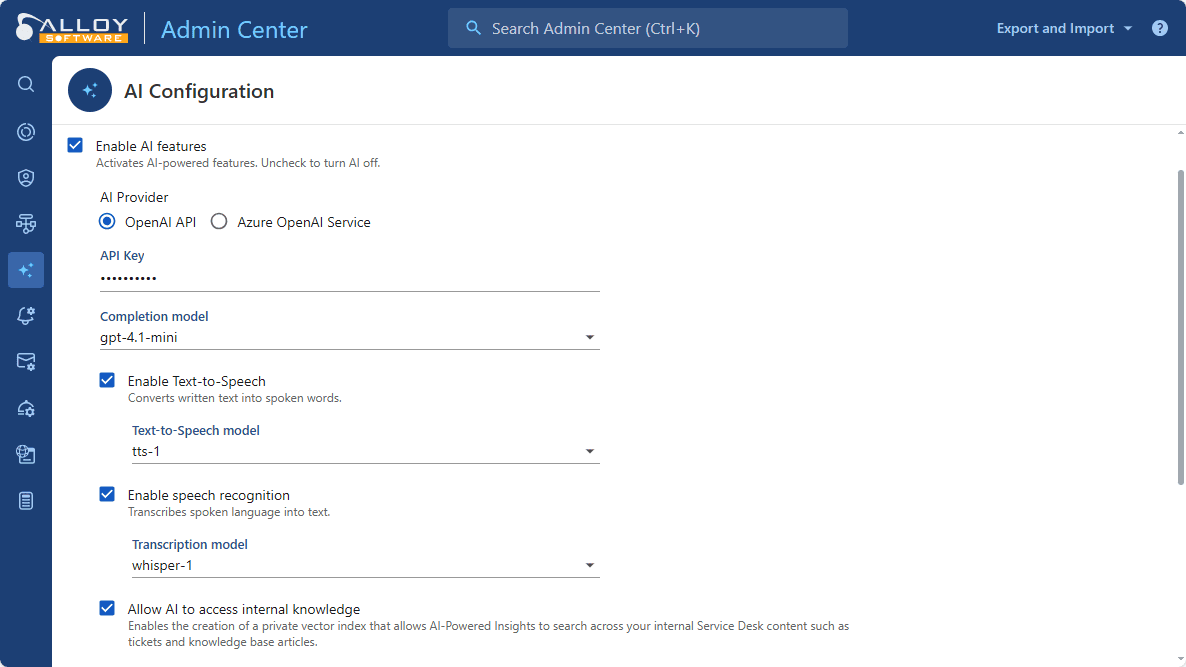Uncheck Enable AI features checkbox
The image size is (1186, 667).
[75, 146]
